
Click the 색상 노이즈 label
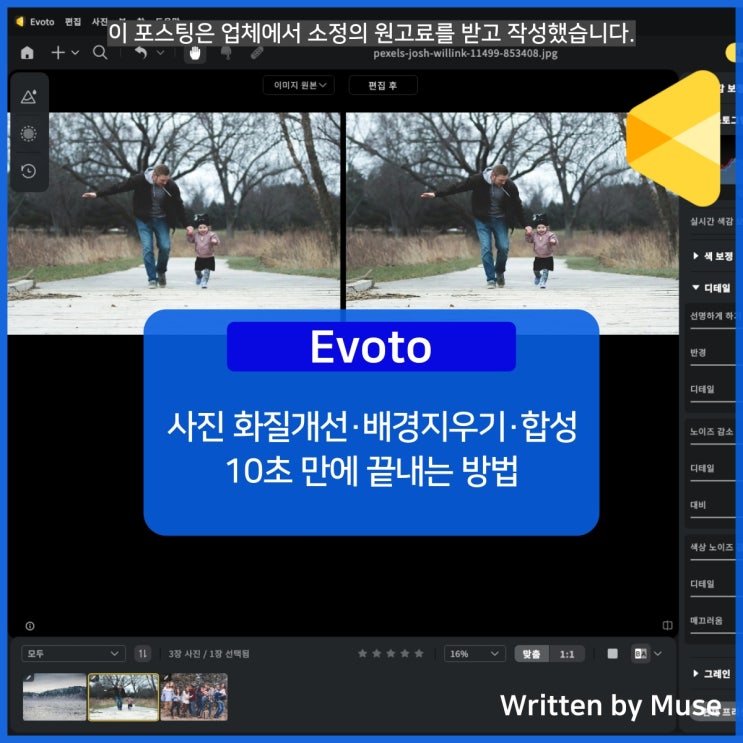point(711,547)
